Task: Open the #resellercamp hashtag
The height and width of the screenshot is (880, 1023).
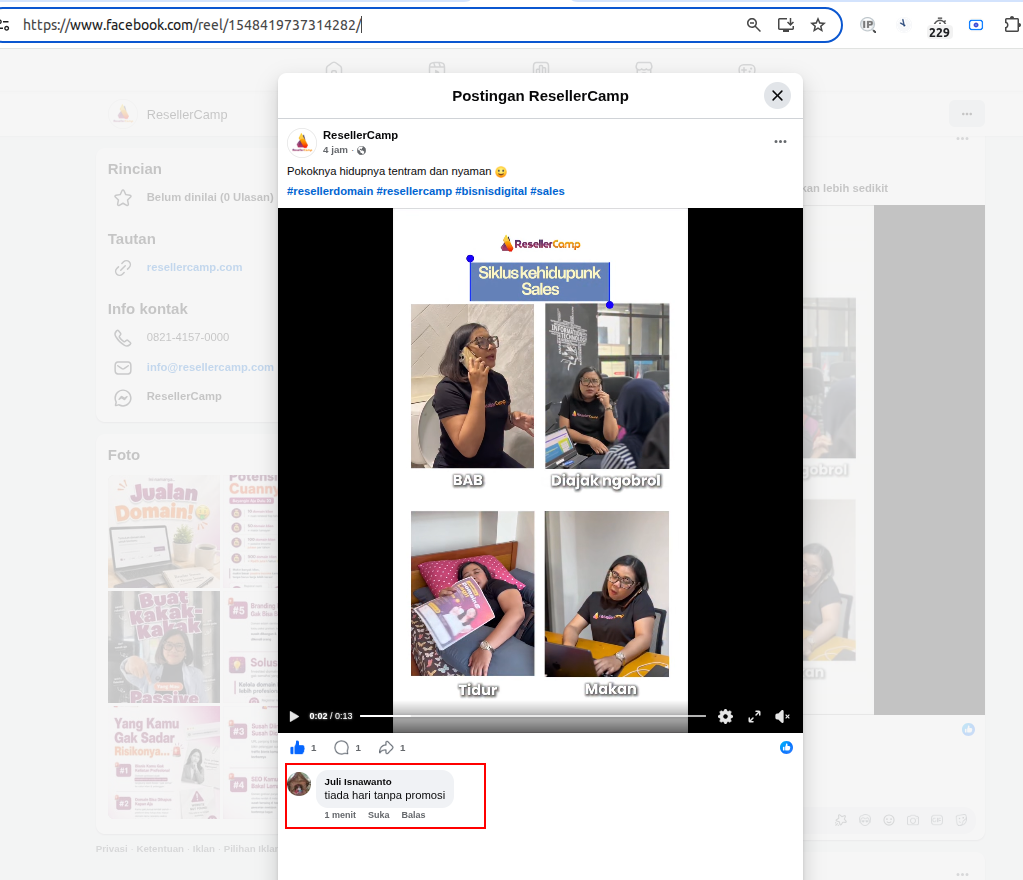Action: (x=414, y=191)
